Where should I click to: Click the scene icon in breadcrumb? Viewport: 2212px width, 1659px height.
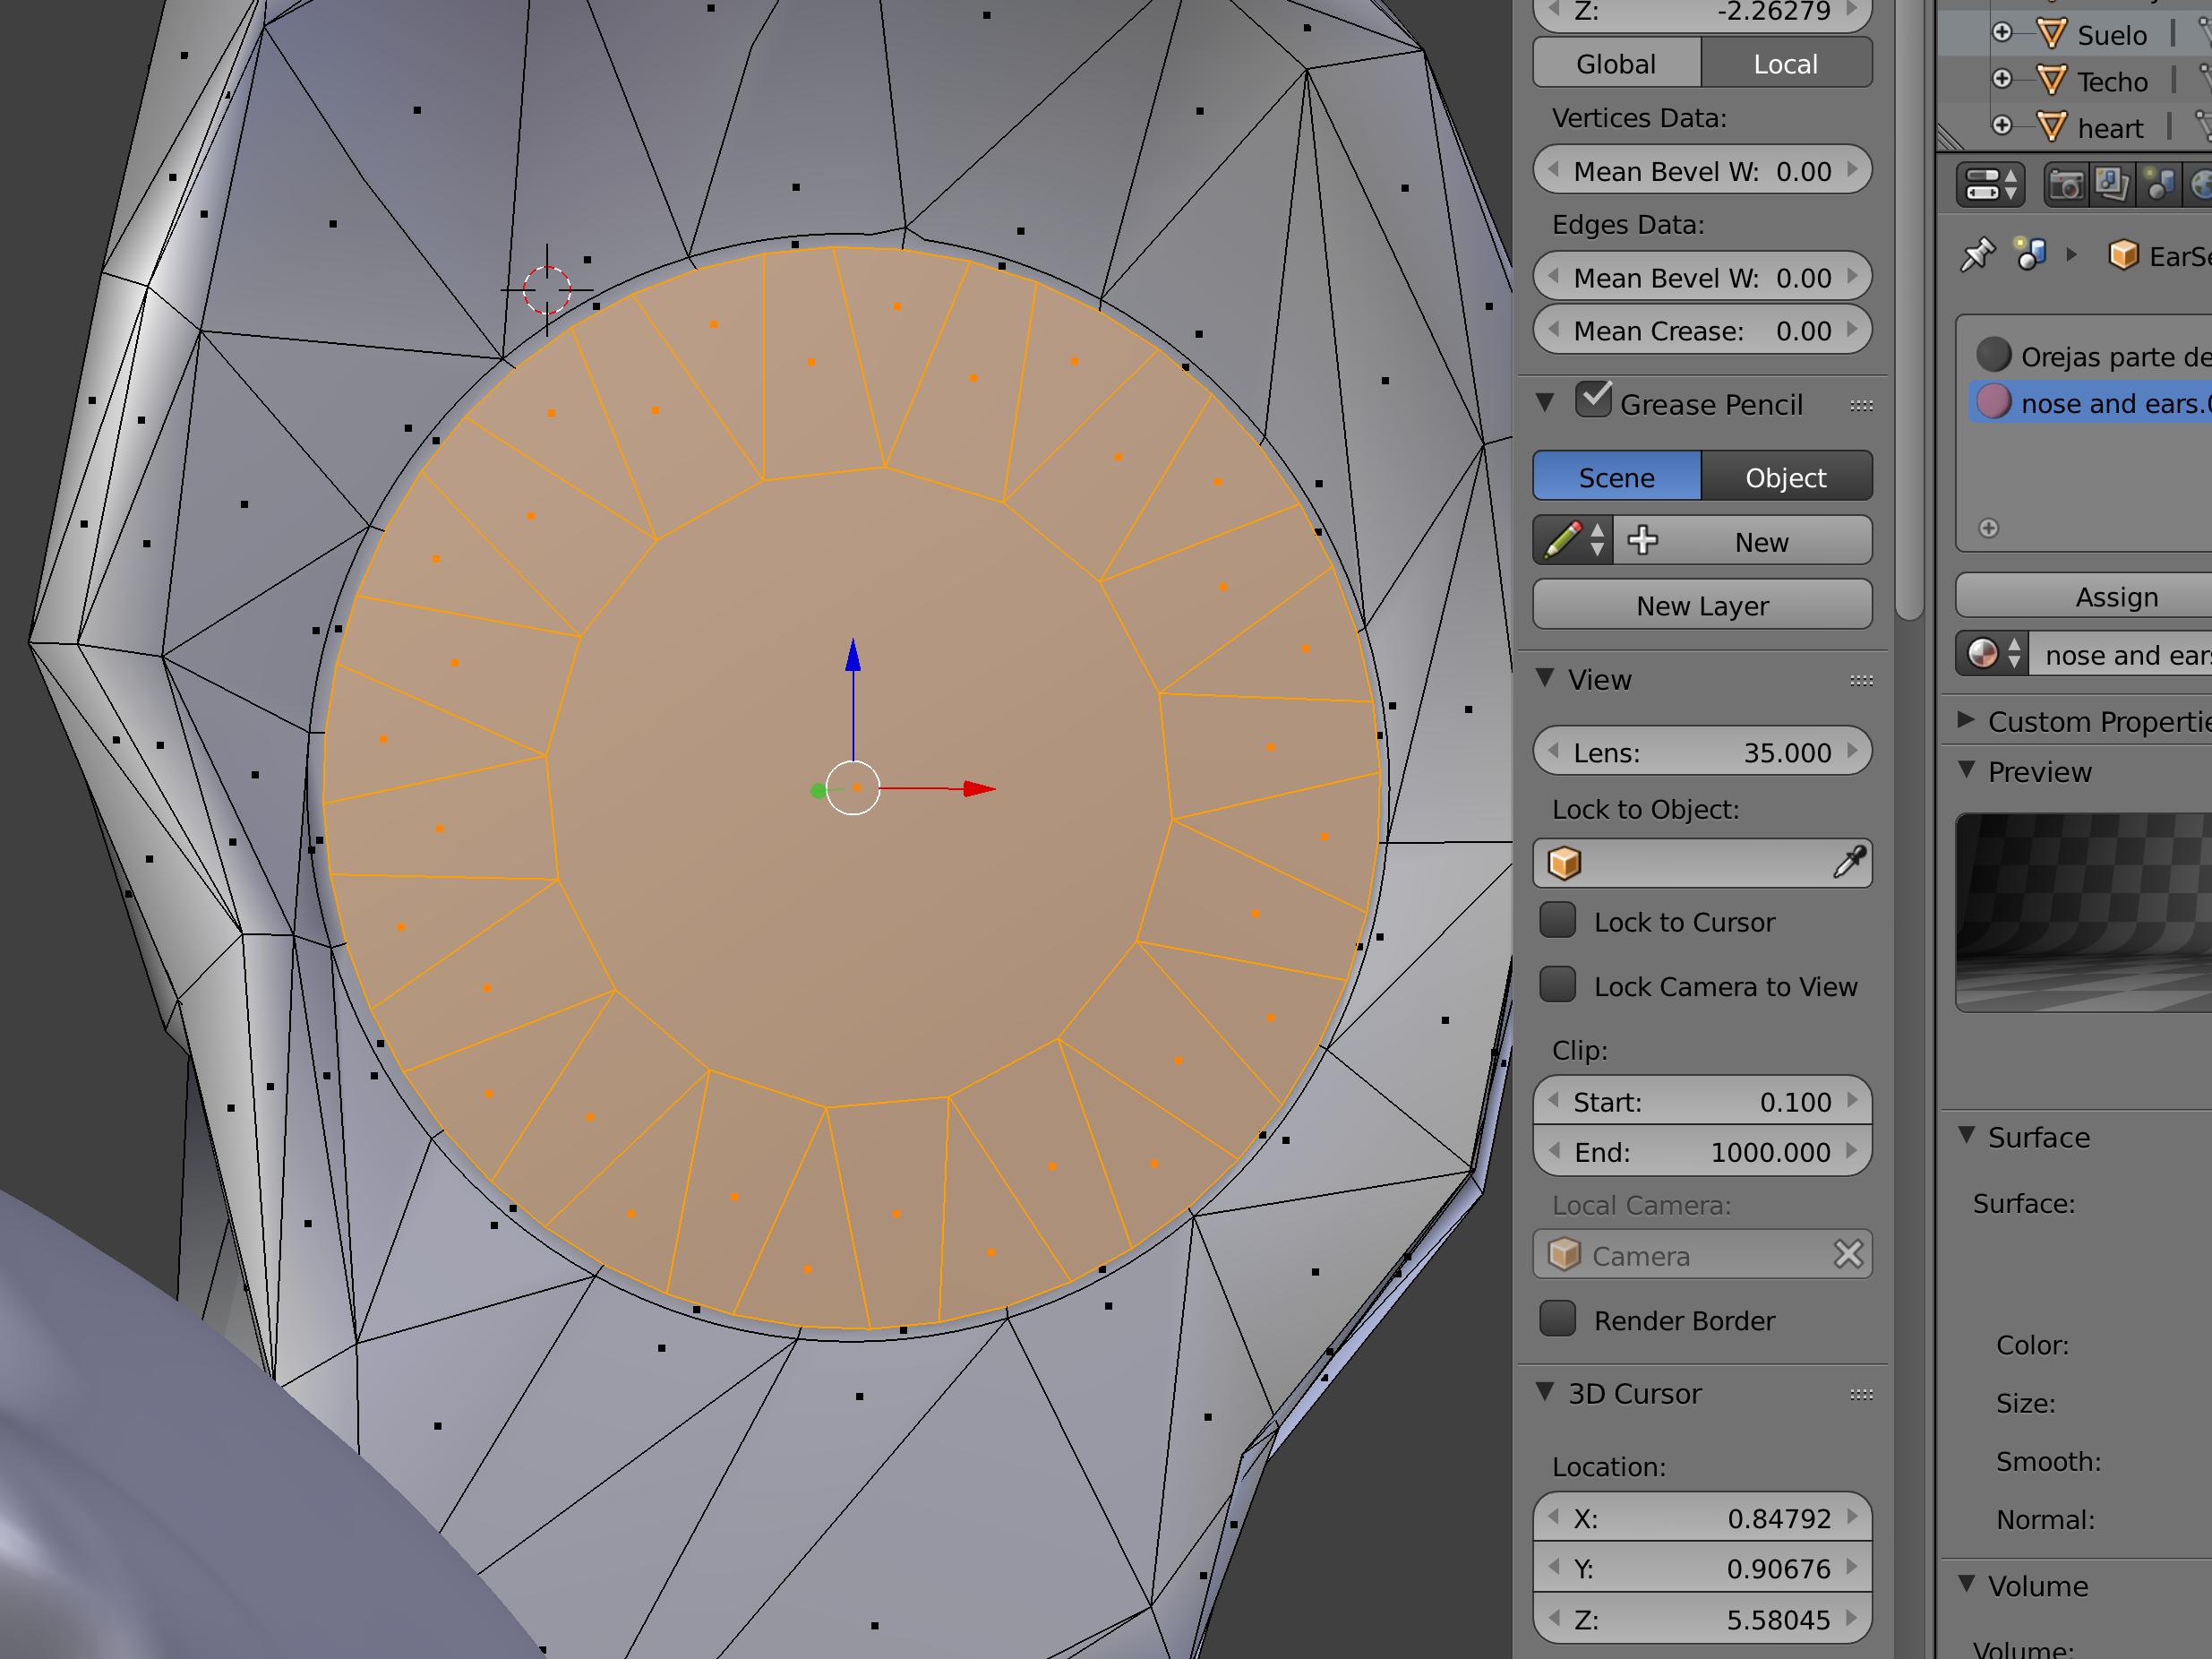click(x=2031, y=255)
